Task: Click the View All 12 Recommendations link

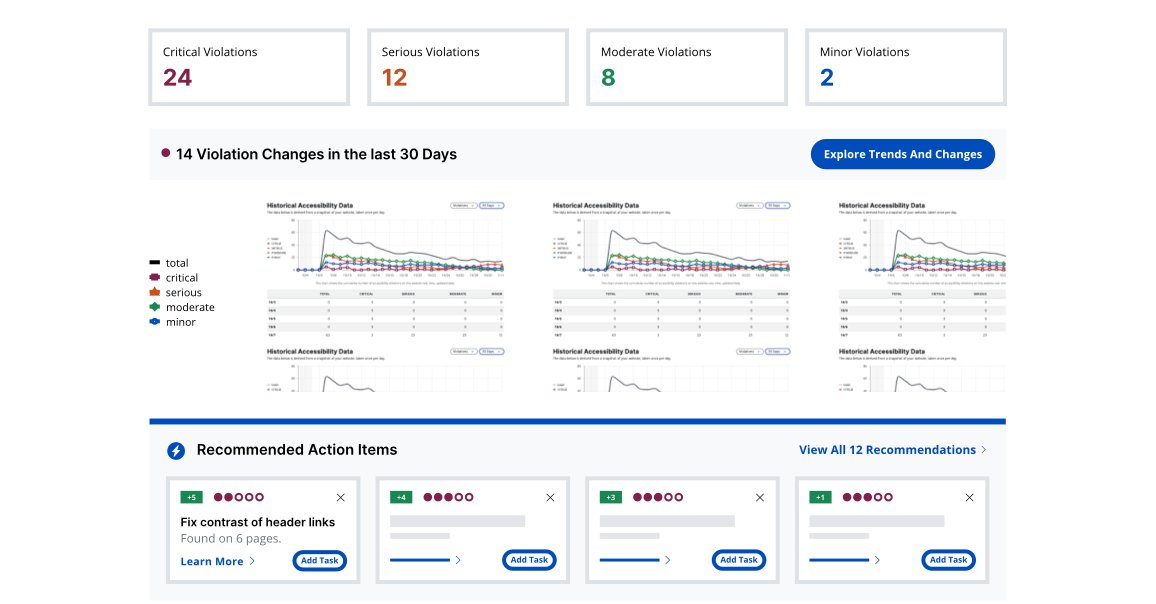Action: click(887, 450)
